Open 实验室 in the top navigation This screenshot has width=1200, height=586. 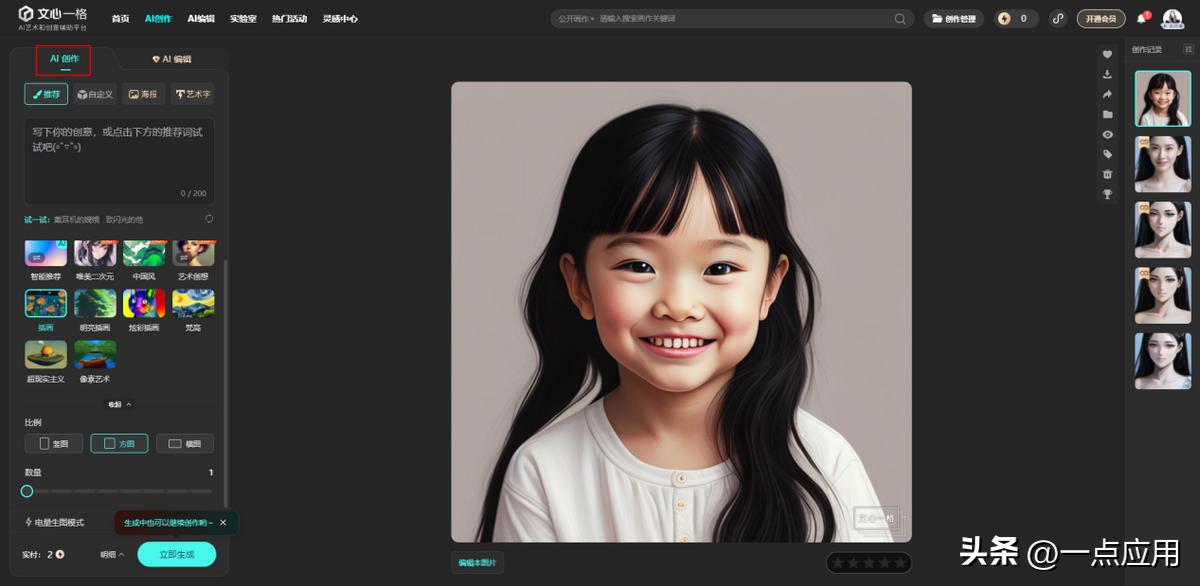click(242, 19)
